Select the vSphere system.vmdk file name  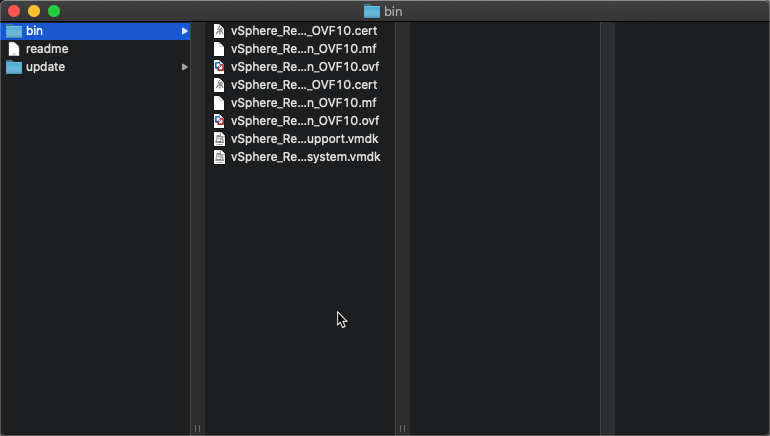(x=305, y=157)
